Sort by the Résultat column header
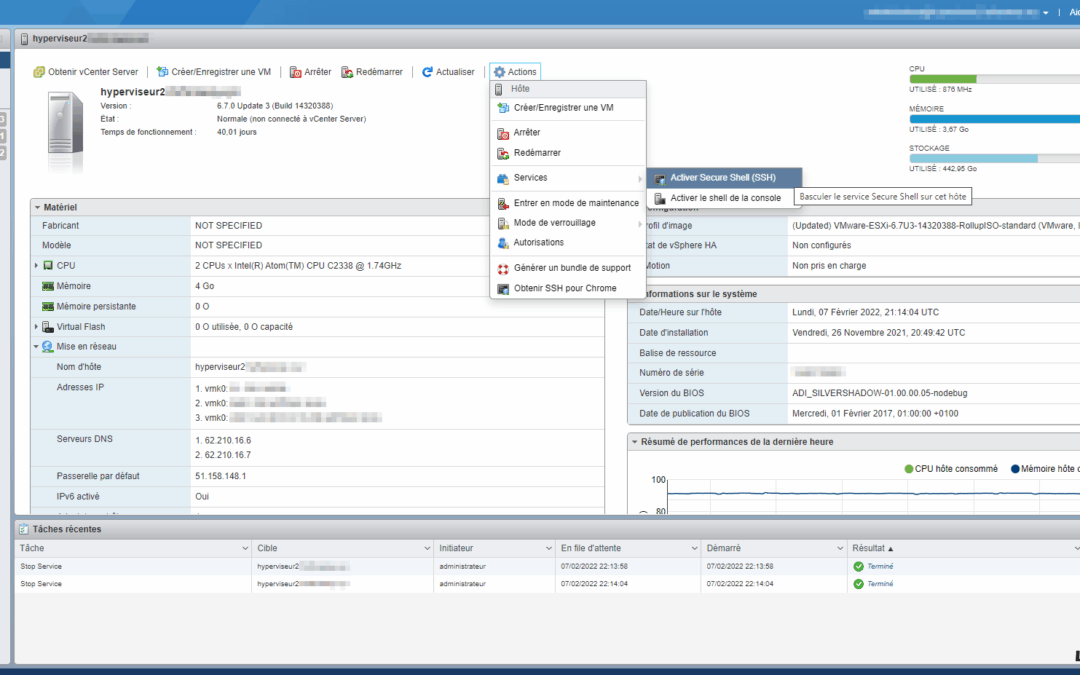Viewport: 1080px width, 675px height. [x=872, y=548]
